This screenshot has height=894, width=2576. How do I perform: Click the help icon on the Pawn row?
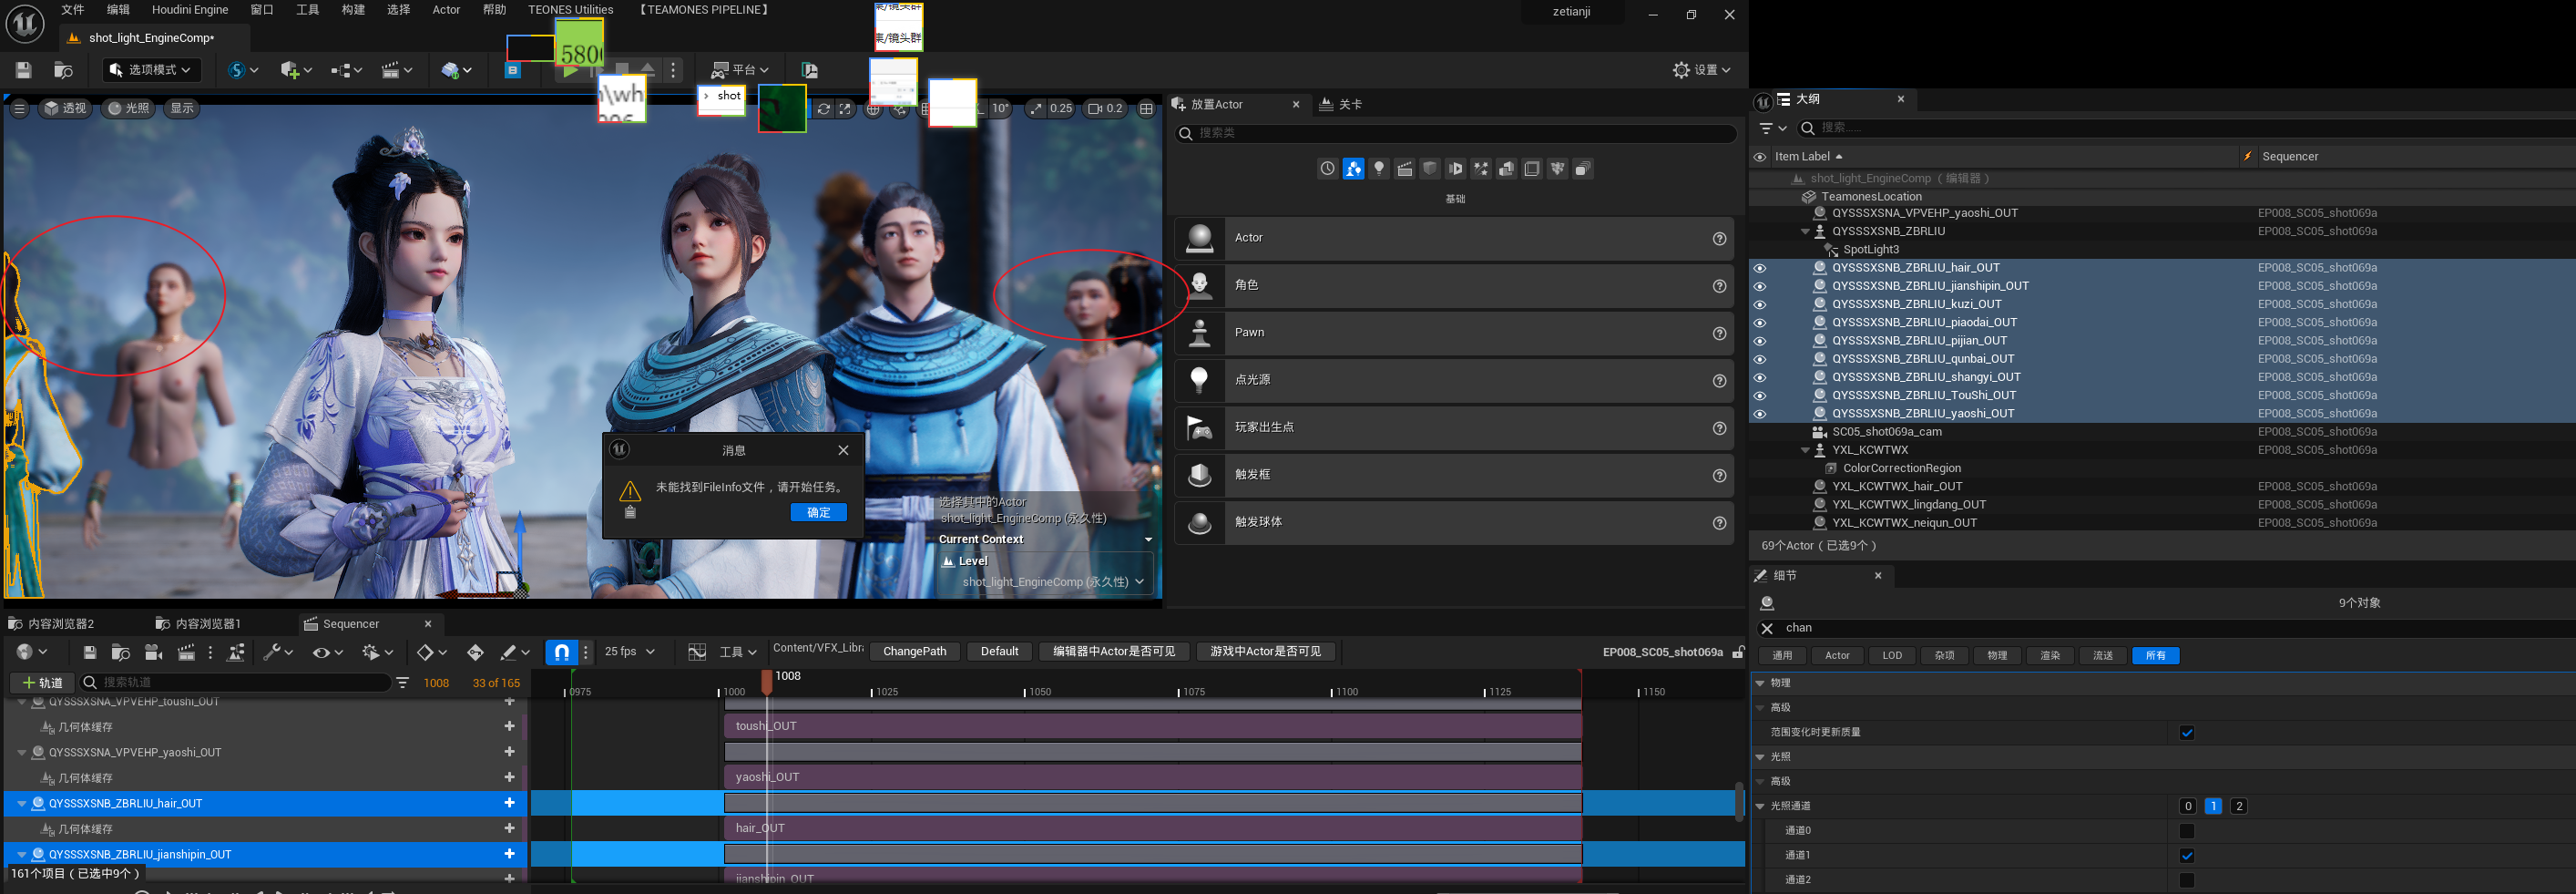(1718, 333)
